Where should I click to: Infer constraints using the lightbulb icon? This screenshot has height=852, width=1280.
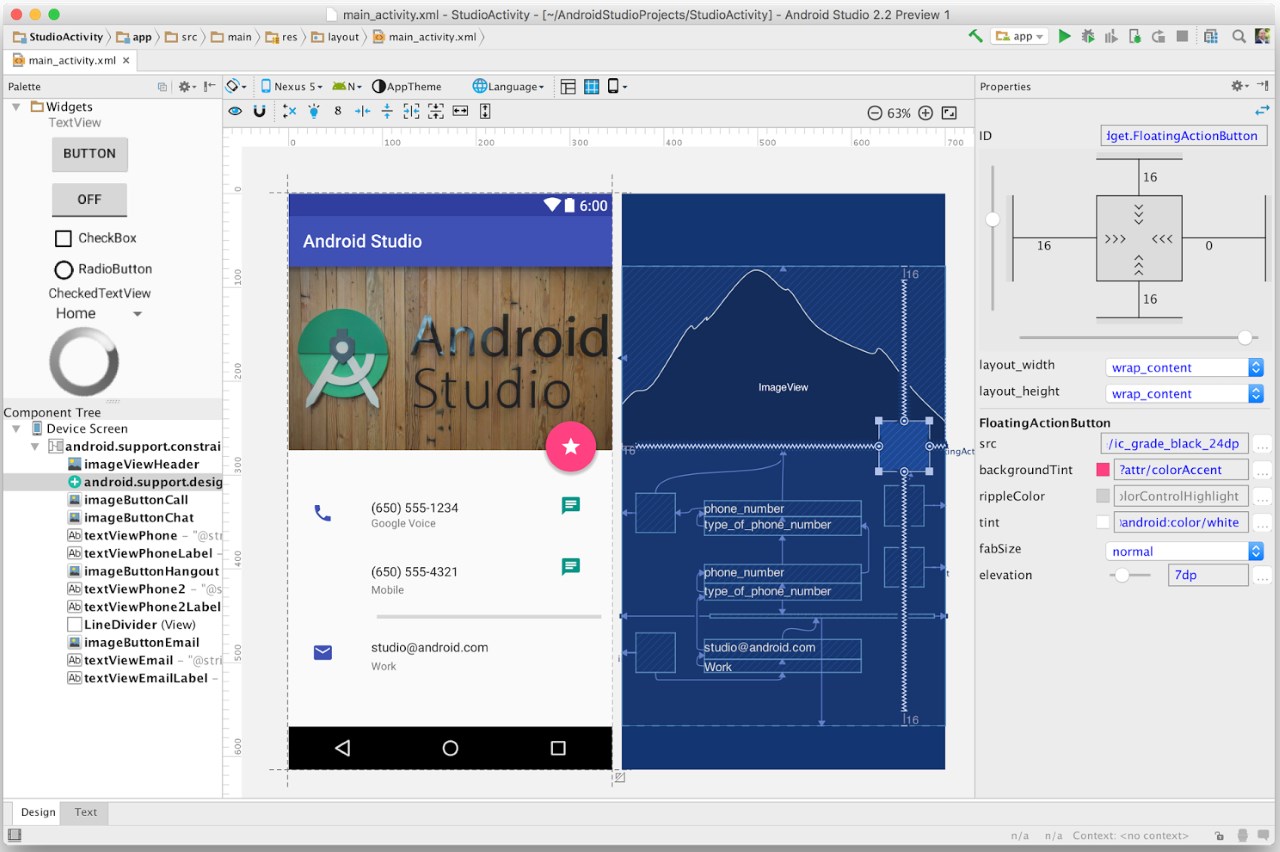(314, 111)
